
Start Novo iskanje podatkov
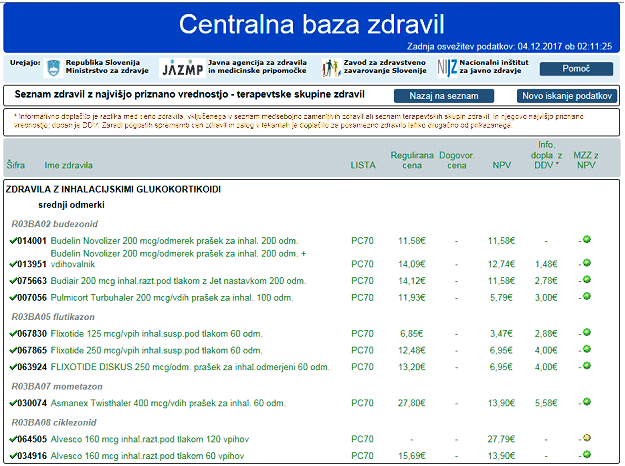click(x=567, y=96)
